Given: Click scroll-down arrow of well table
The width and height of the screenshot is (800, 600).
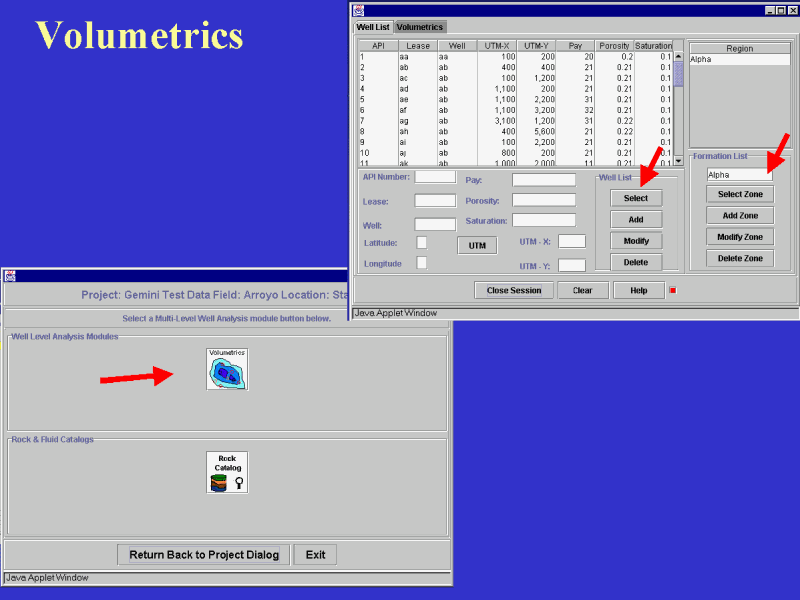Looking at the screenshot, I should click(678, 160).
